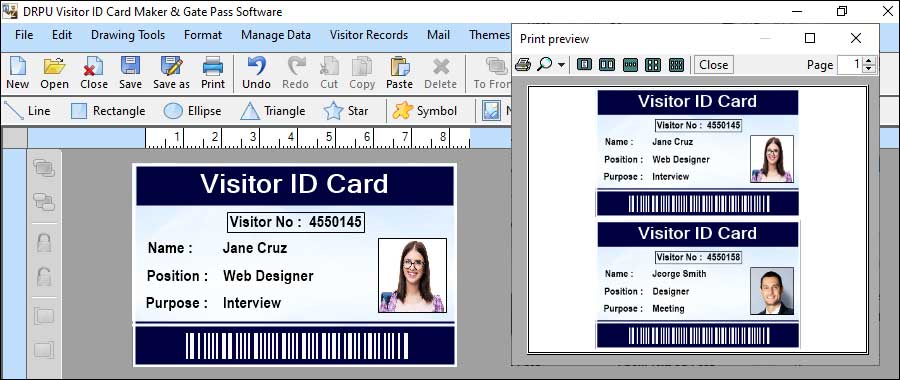Open the Manage Data menu
Image resolution: width=900 pixels, height=380 pixels.
[x=276, y=35]
